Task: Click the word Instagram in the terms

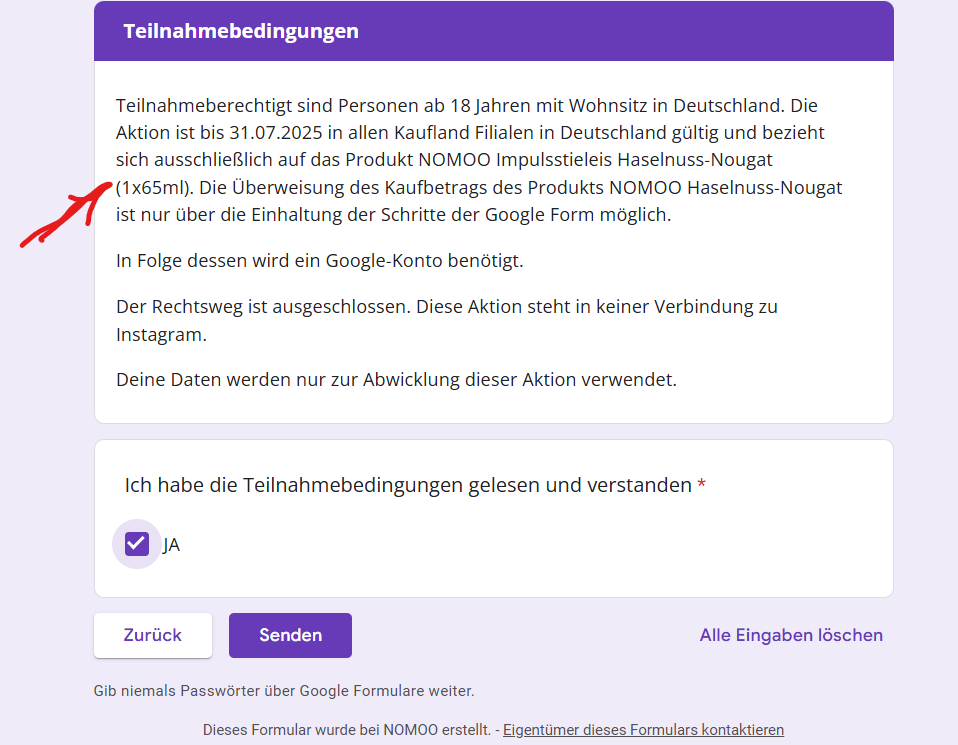Action: click(161, 334)
